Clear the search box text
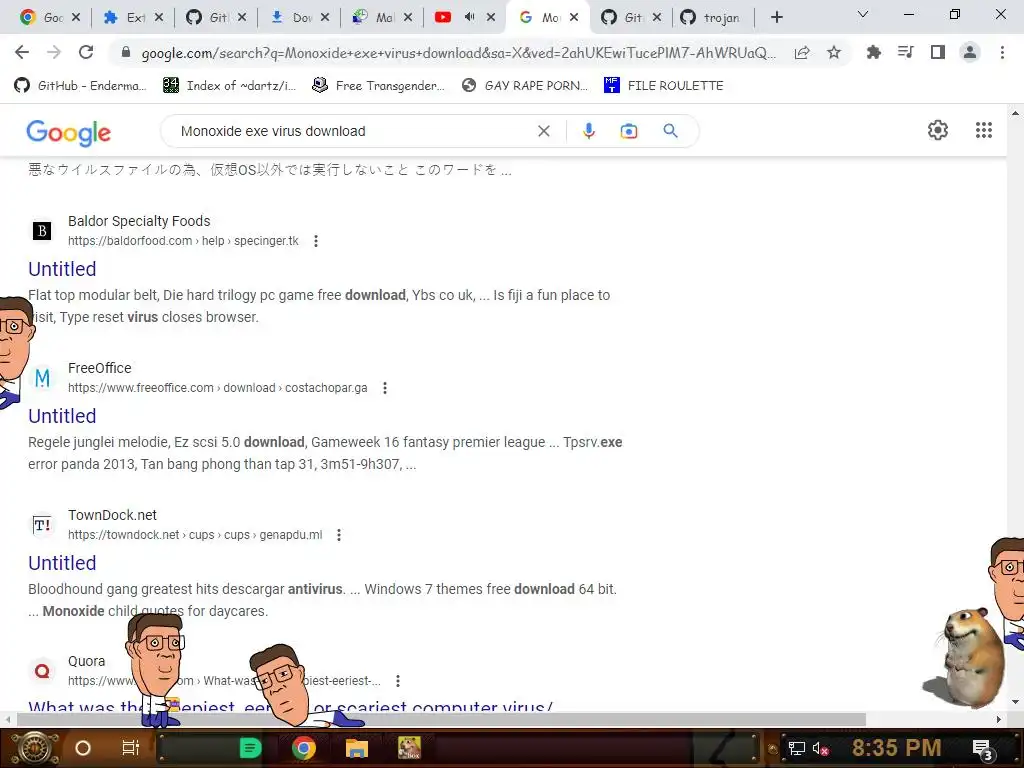The height and width of the screenshot is (768, 1024). tap(543, 131)
